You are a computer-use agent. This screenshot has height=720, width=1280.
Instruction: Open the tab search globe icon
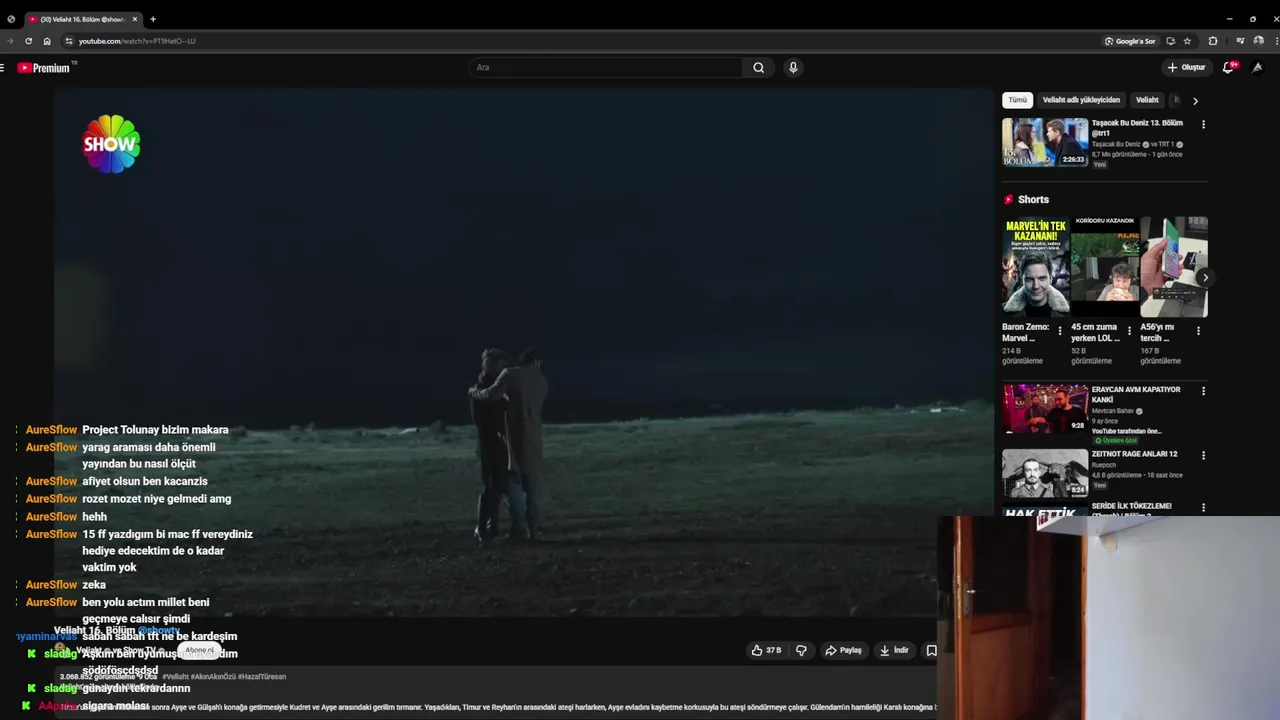coord(11,19)
